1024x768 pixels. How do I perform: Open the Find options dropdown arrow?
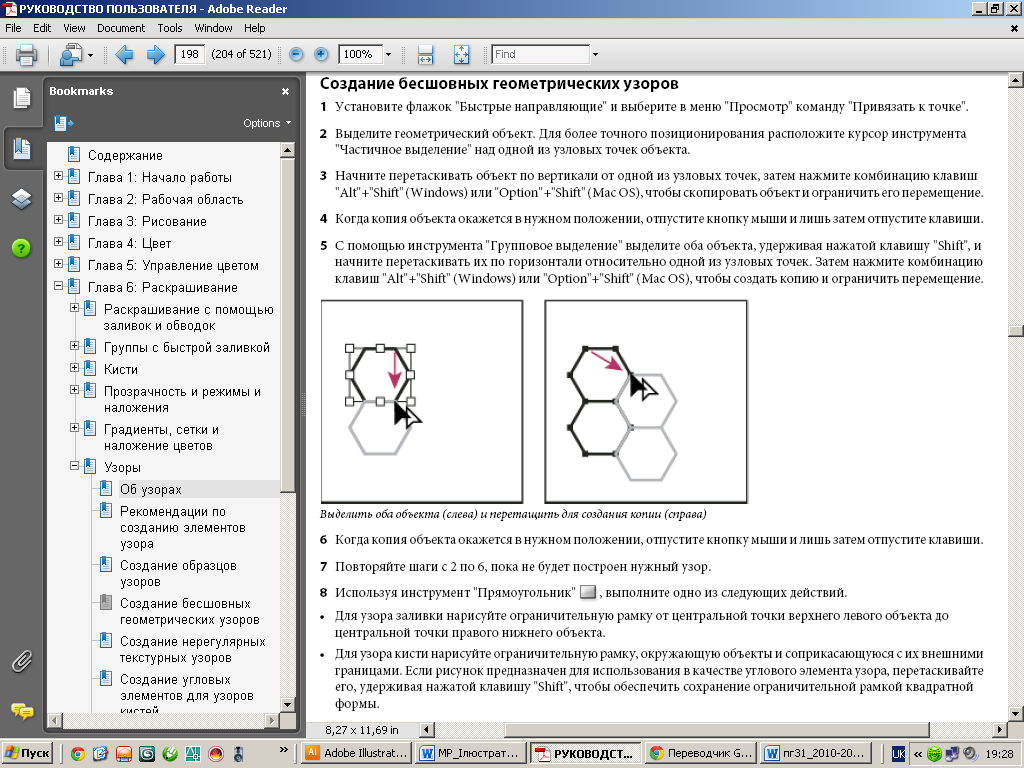595,54
